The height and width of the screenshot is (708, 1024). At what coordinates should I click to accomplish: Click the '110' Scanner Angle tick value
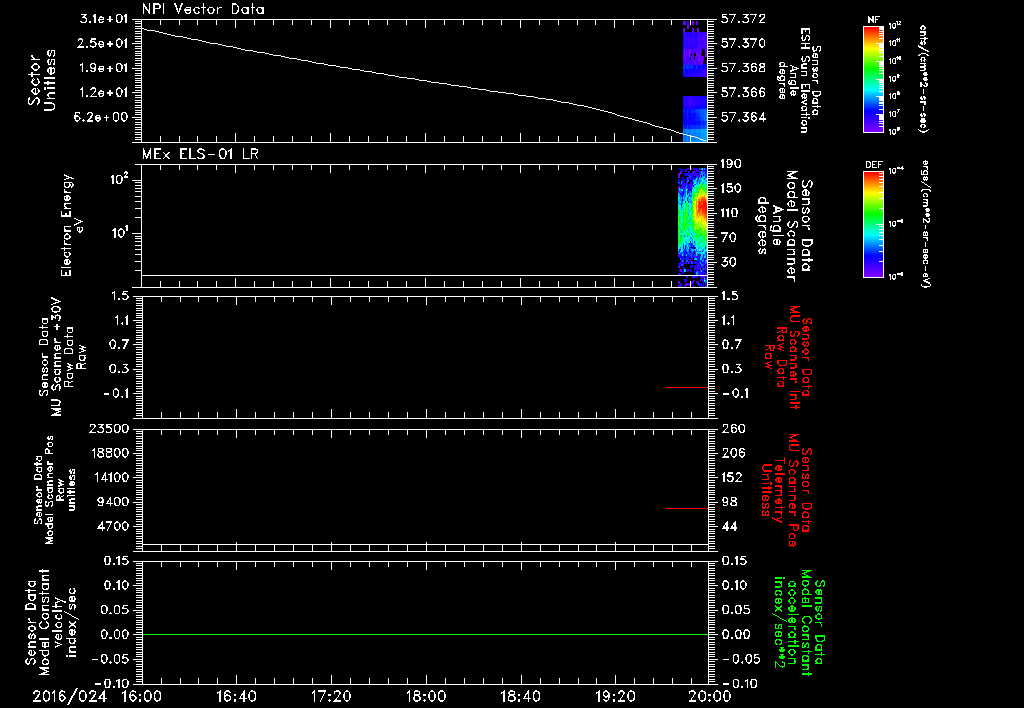pyautogui.click(x=731, y=213)
